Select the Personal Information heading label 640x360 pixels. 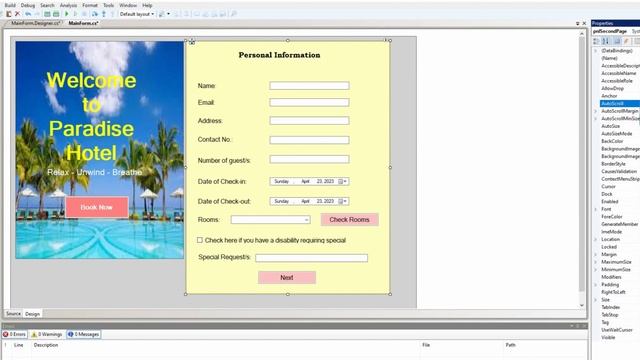[x=280, y=55]
